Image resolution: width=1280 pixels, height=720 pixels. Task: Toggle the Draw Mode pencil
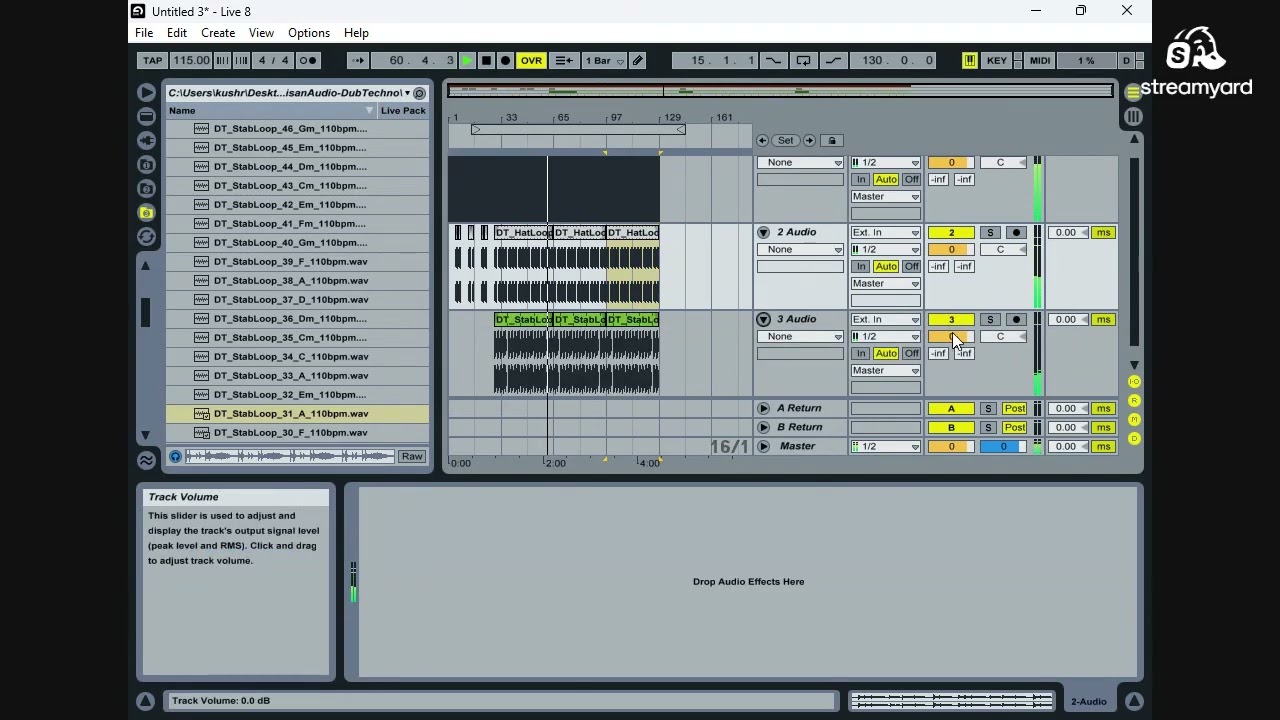(638, 61)
